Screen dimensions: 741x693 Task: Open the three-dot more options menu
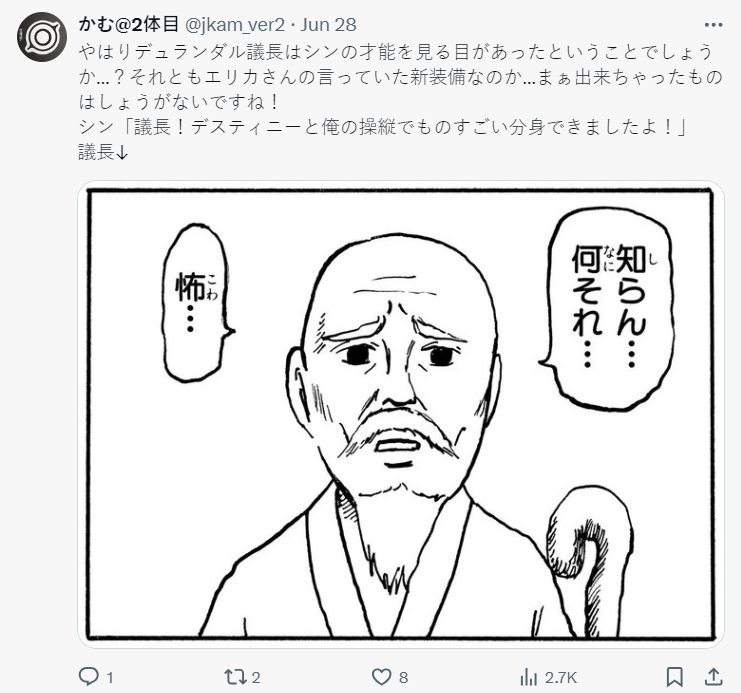coord(714,25)
